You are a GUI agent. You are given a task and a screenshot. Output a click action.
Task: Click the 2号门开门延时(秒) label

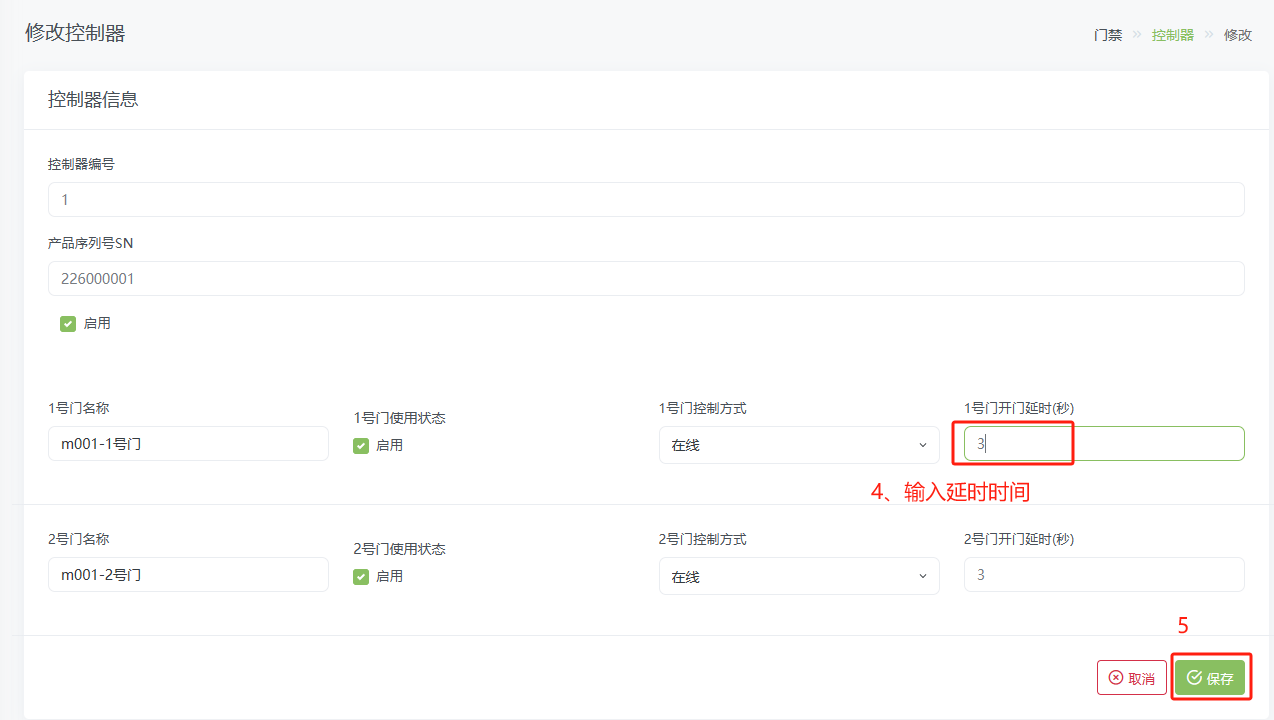[1019, 539]
